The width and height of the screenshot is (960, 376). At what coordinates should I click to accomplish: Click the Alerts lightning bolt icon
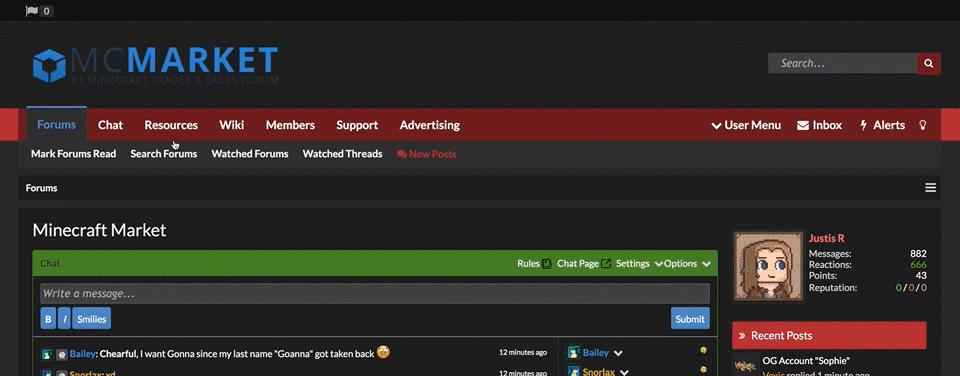tap(864, 126)
